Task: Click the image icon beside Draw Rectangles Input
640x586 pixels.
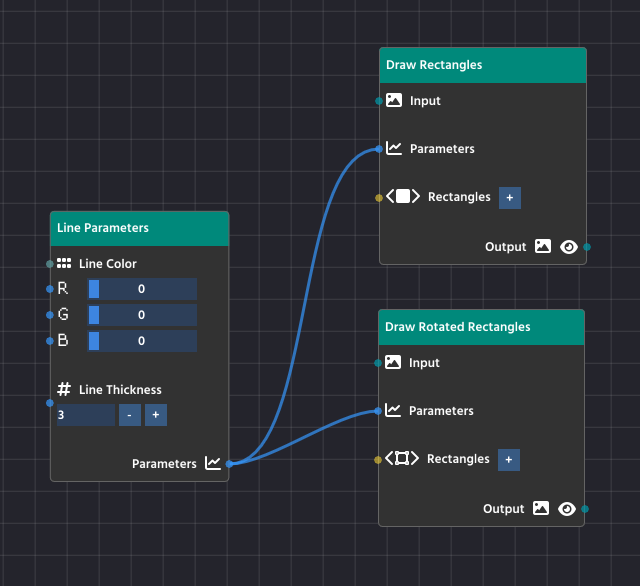Action: pyautogui.click(x=394, y=101)
